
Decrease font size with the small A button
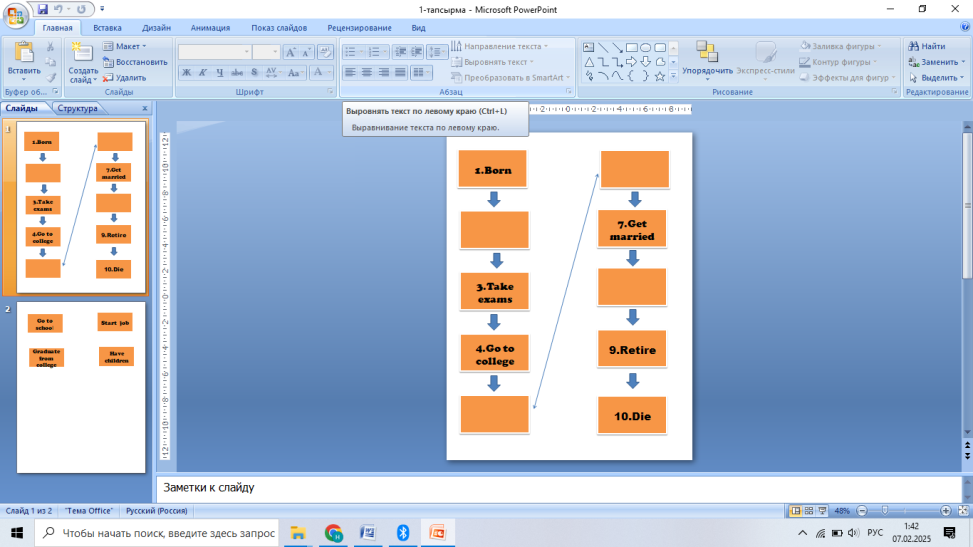point(307,53)
